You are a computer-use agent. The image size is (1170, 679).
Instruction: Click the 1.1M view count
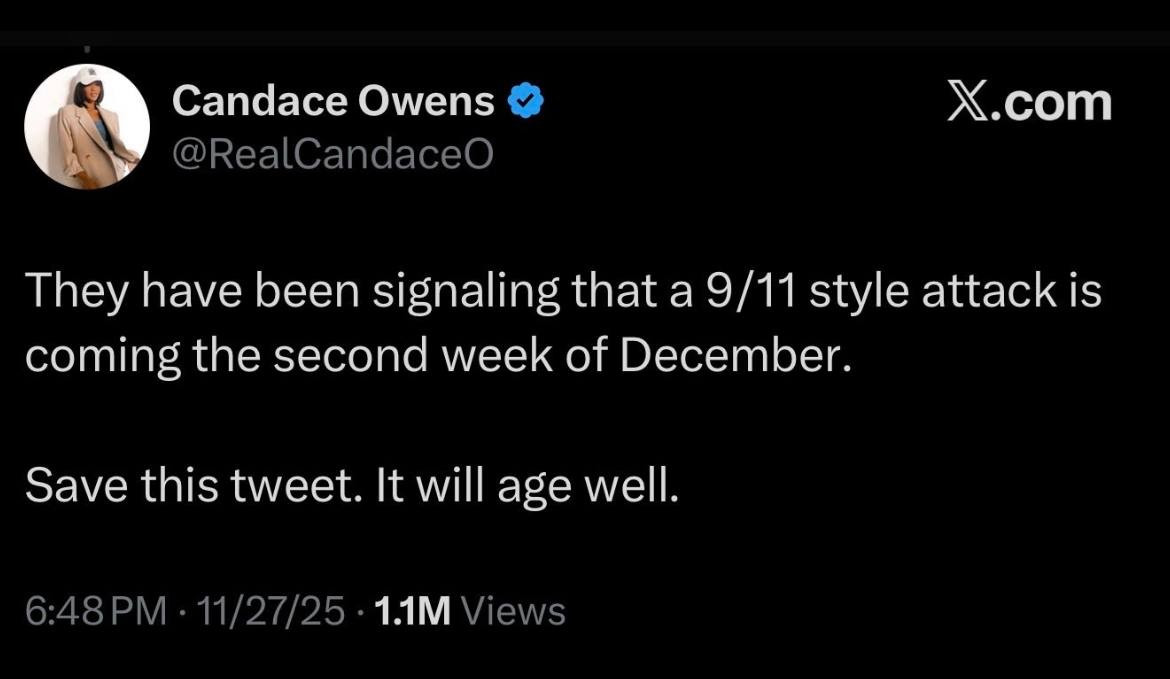click(x=410, y=610)
